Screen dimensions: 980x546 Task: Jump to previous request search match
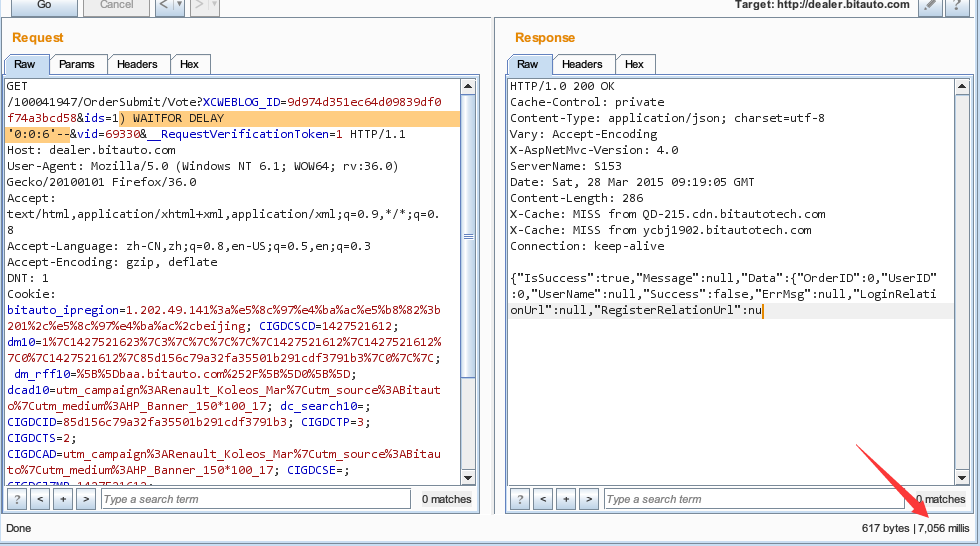click(40, 499)
